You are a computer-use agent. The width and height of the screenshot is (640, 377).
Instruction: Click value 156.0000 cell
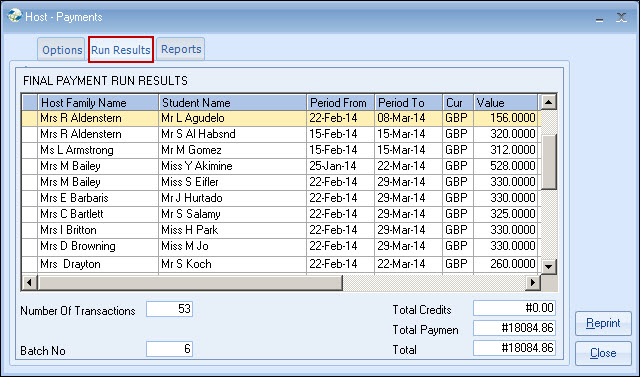505,118
